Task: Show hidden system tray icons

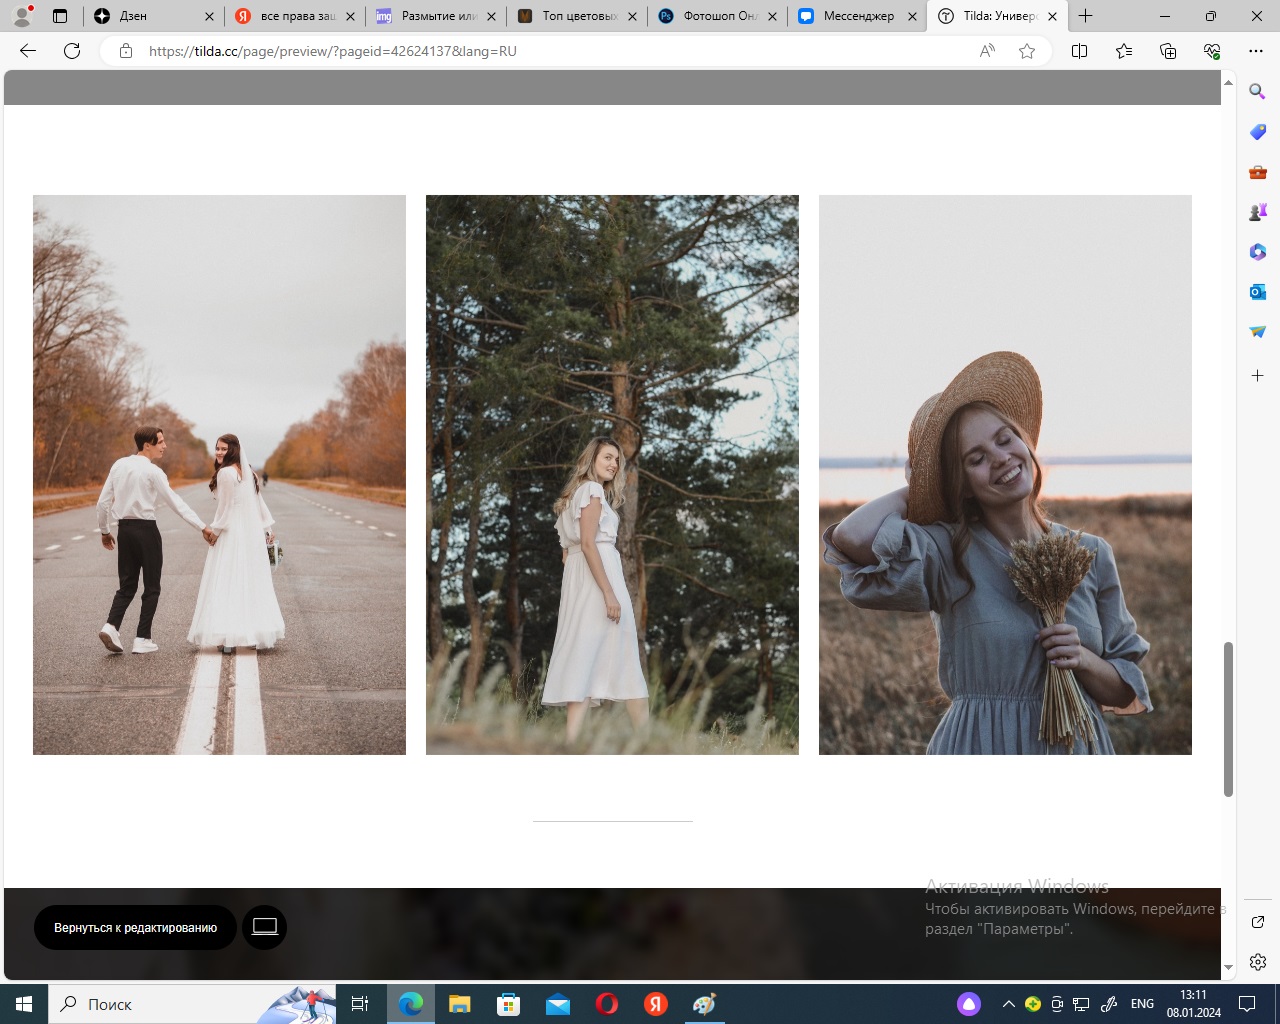Action: (1008, 1004)
